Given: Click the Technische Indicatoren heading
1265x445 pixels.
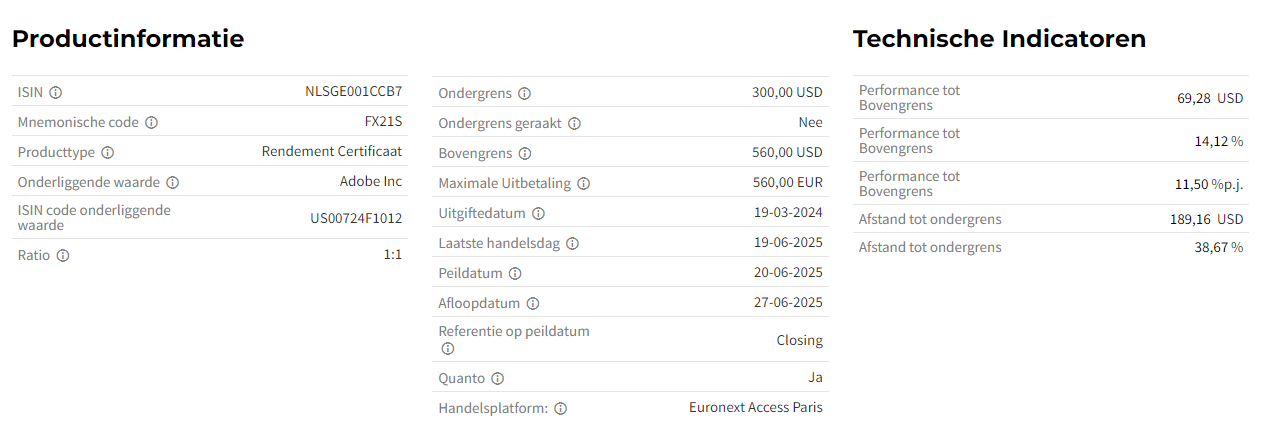Looking at the screenshot, I should pyautogui.click(x=999, y=39).
